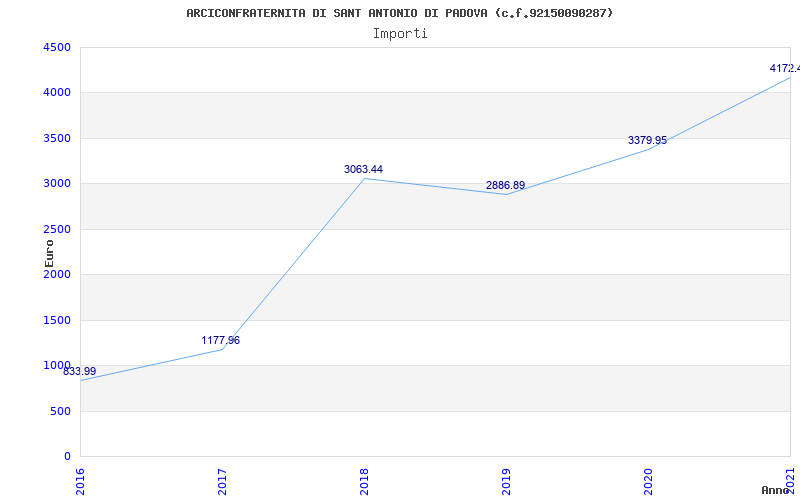Viewport: 800px width, 500px height.
Task: Select the 2886.89 data label
Action: pyautogui.click(x=505, y=185)
